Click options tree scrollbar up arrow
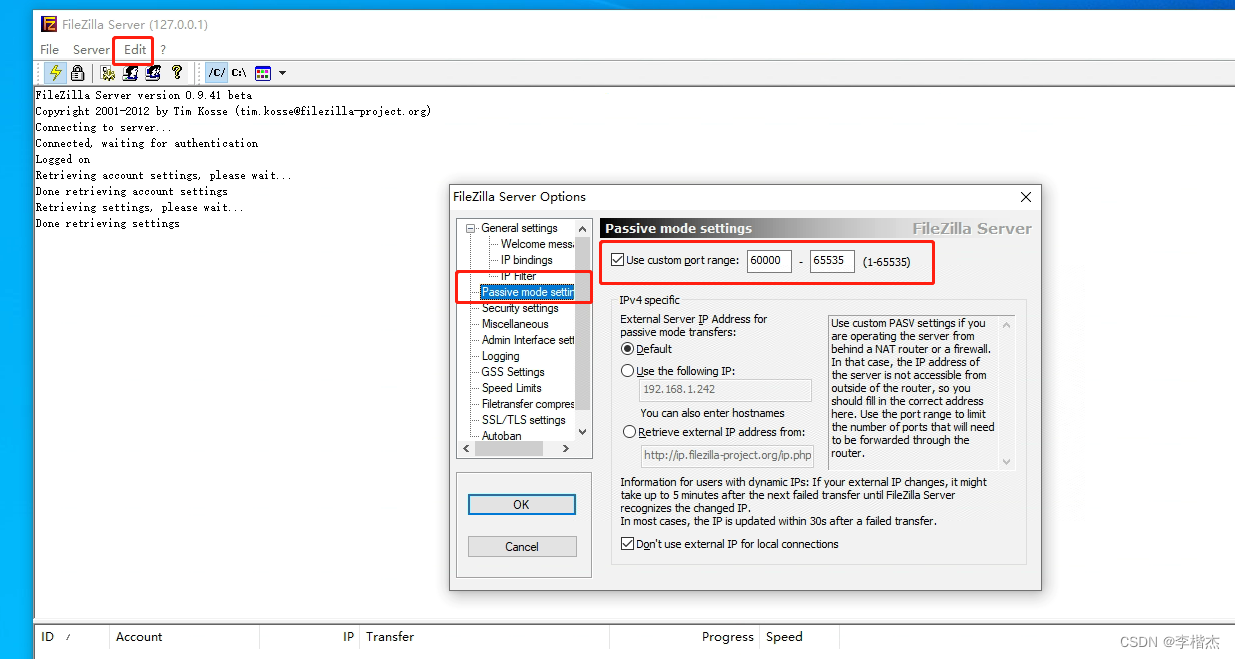 [583, 229]
